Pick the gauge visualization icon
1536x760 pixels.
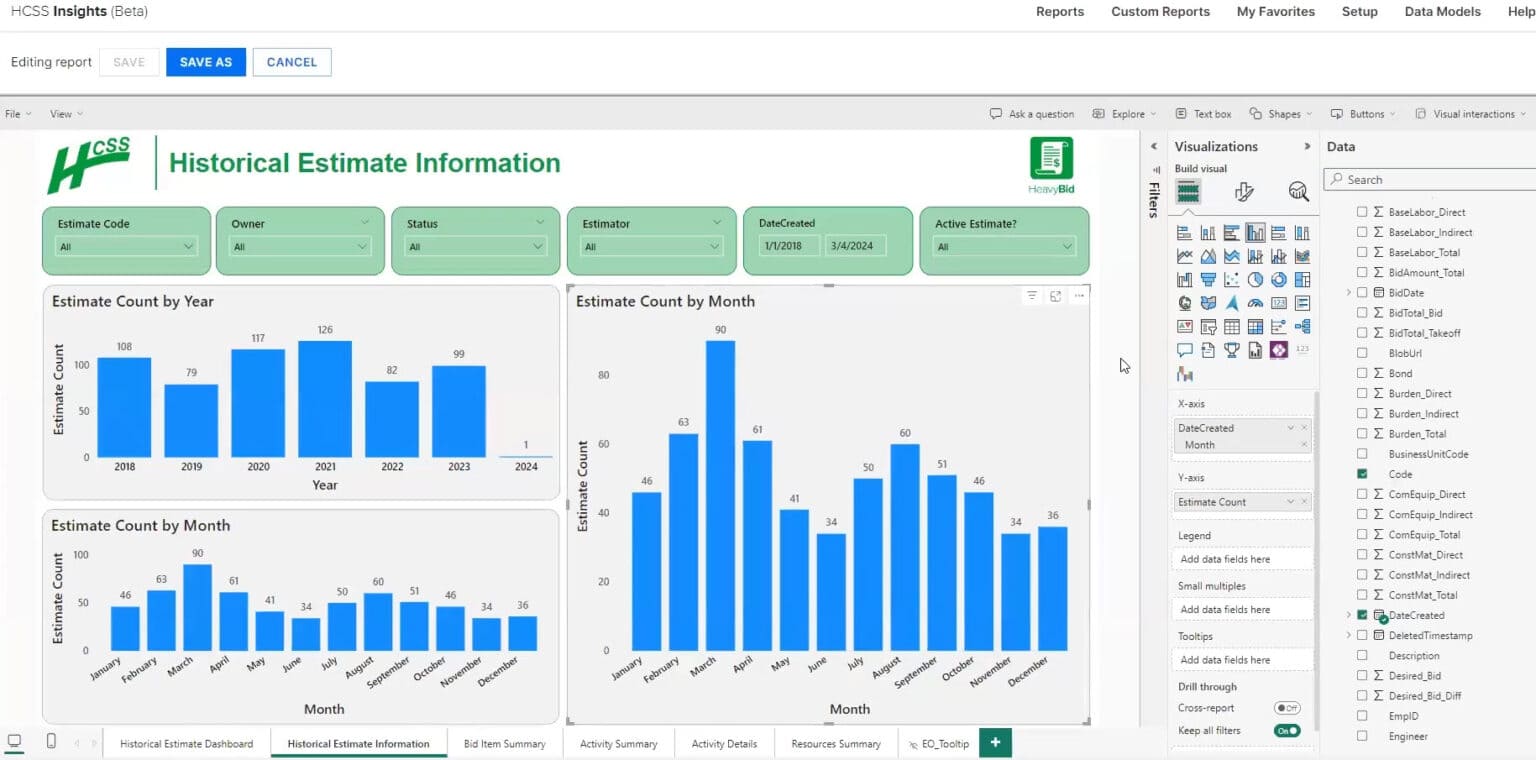(x=1255, y=303)
